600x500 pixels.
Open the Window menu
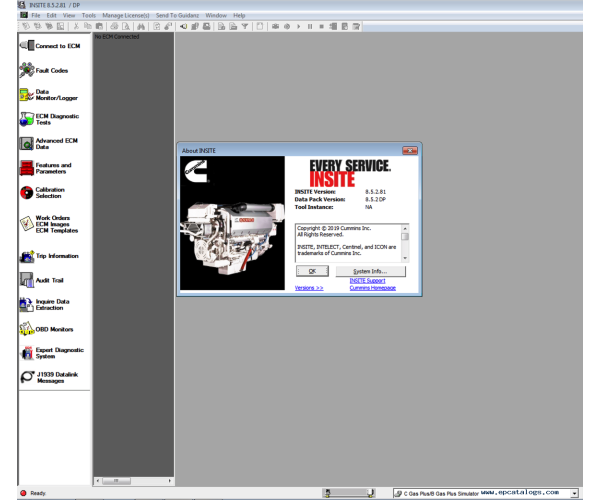(x=216, y=15)
